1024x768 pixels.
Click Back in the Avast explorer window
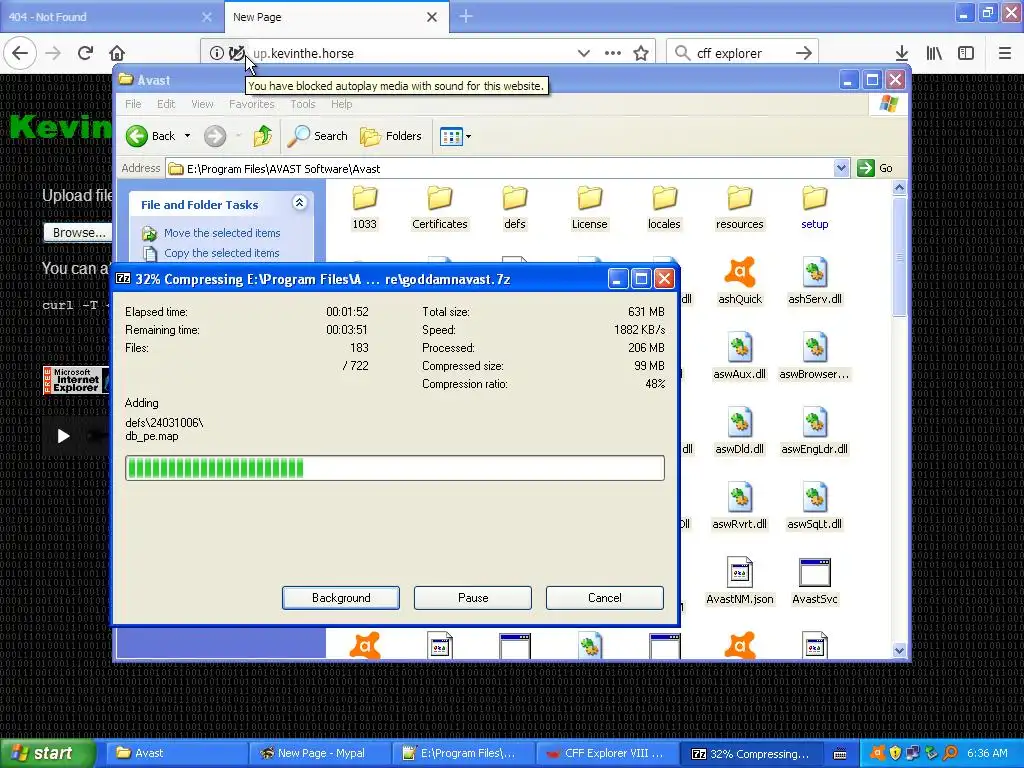tap(151, 136)
